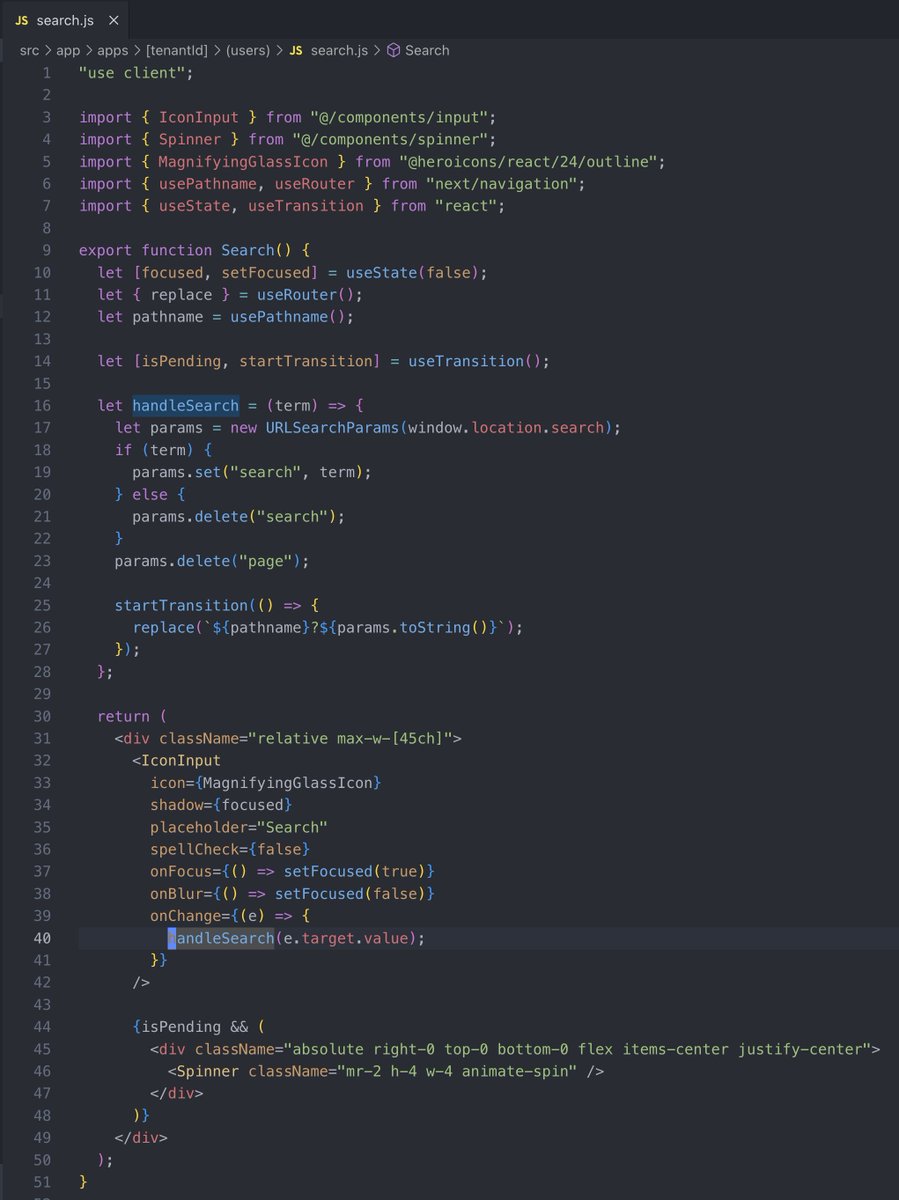Click spellCheck={false} prop

coord(230,849)
